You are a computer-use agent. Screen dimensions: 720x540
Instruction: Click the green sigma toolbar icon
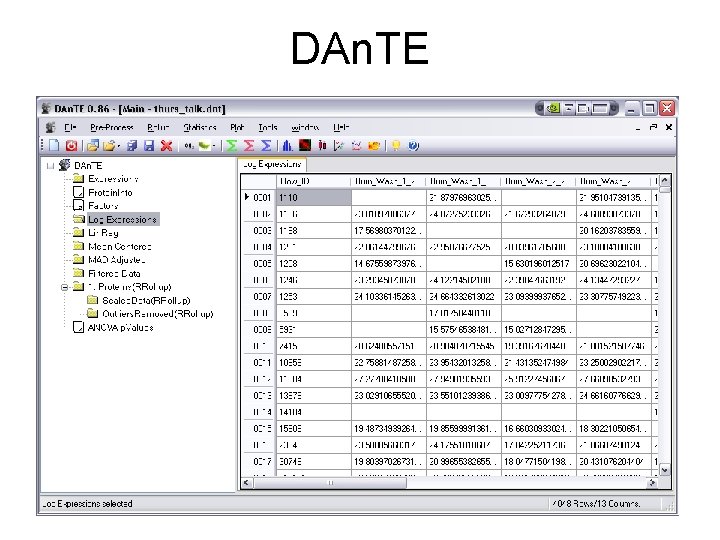click(x=232, y=146)
